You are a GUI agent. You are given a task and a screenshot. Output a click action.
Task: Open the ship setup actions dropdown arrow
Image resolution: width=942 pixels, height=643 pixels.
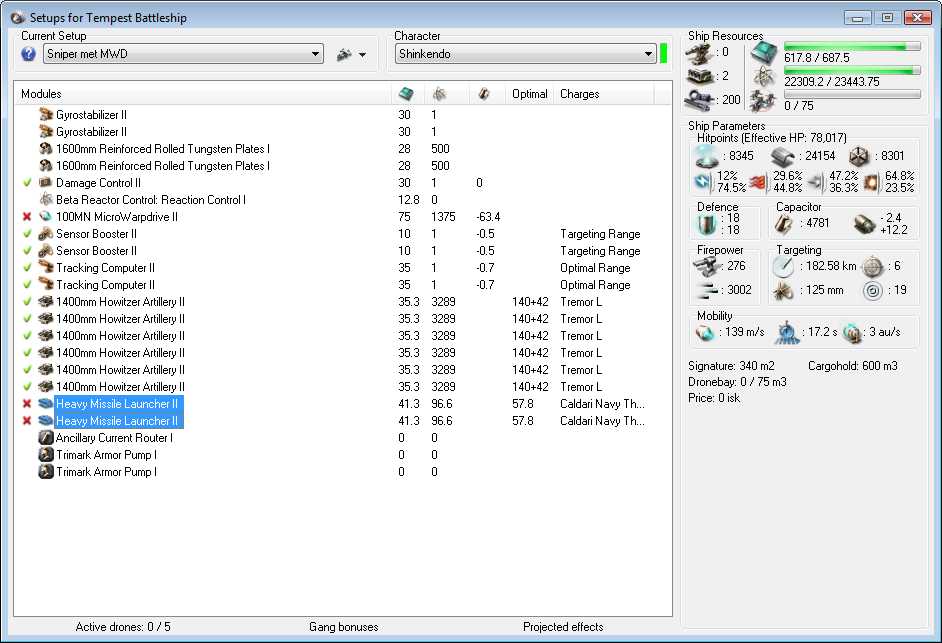[362, 55]
